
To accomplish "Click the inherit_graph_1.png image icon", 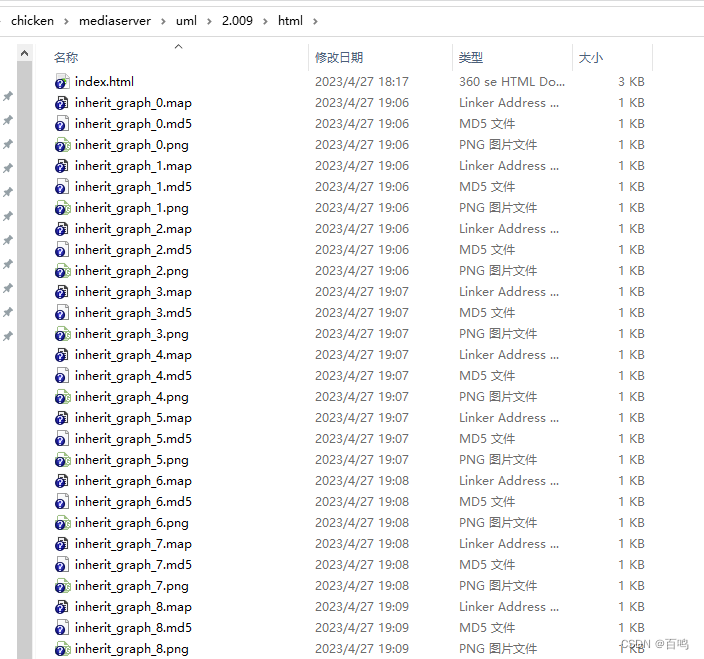I will (62, 208).
